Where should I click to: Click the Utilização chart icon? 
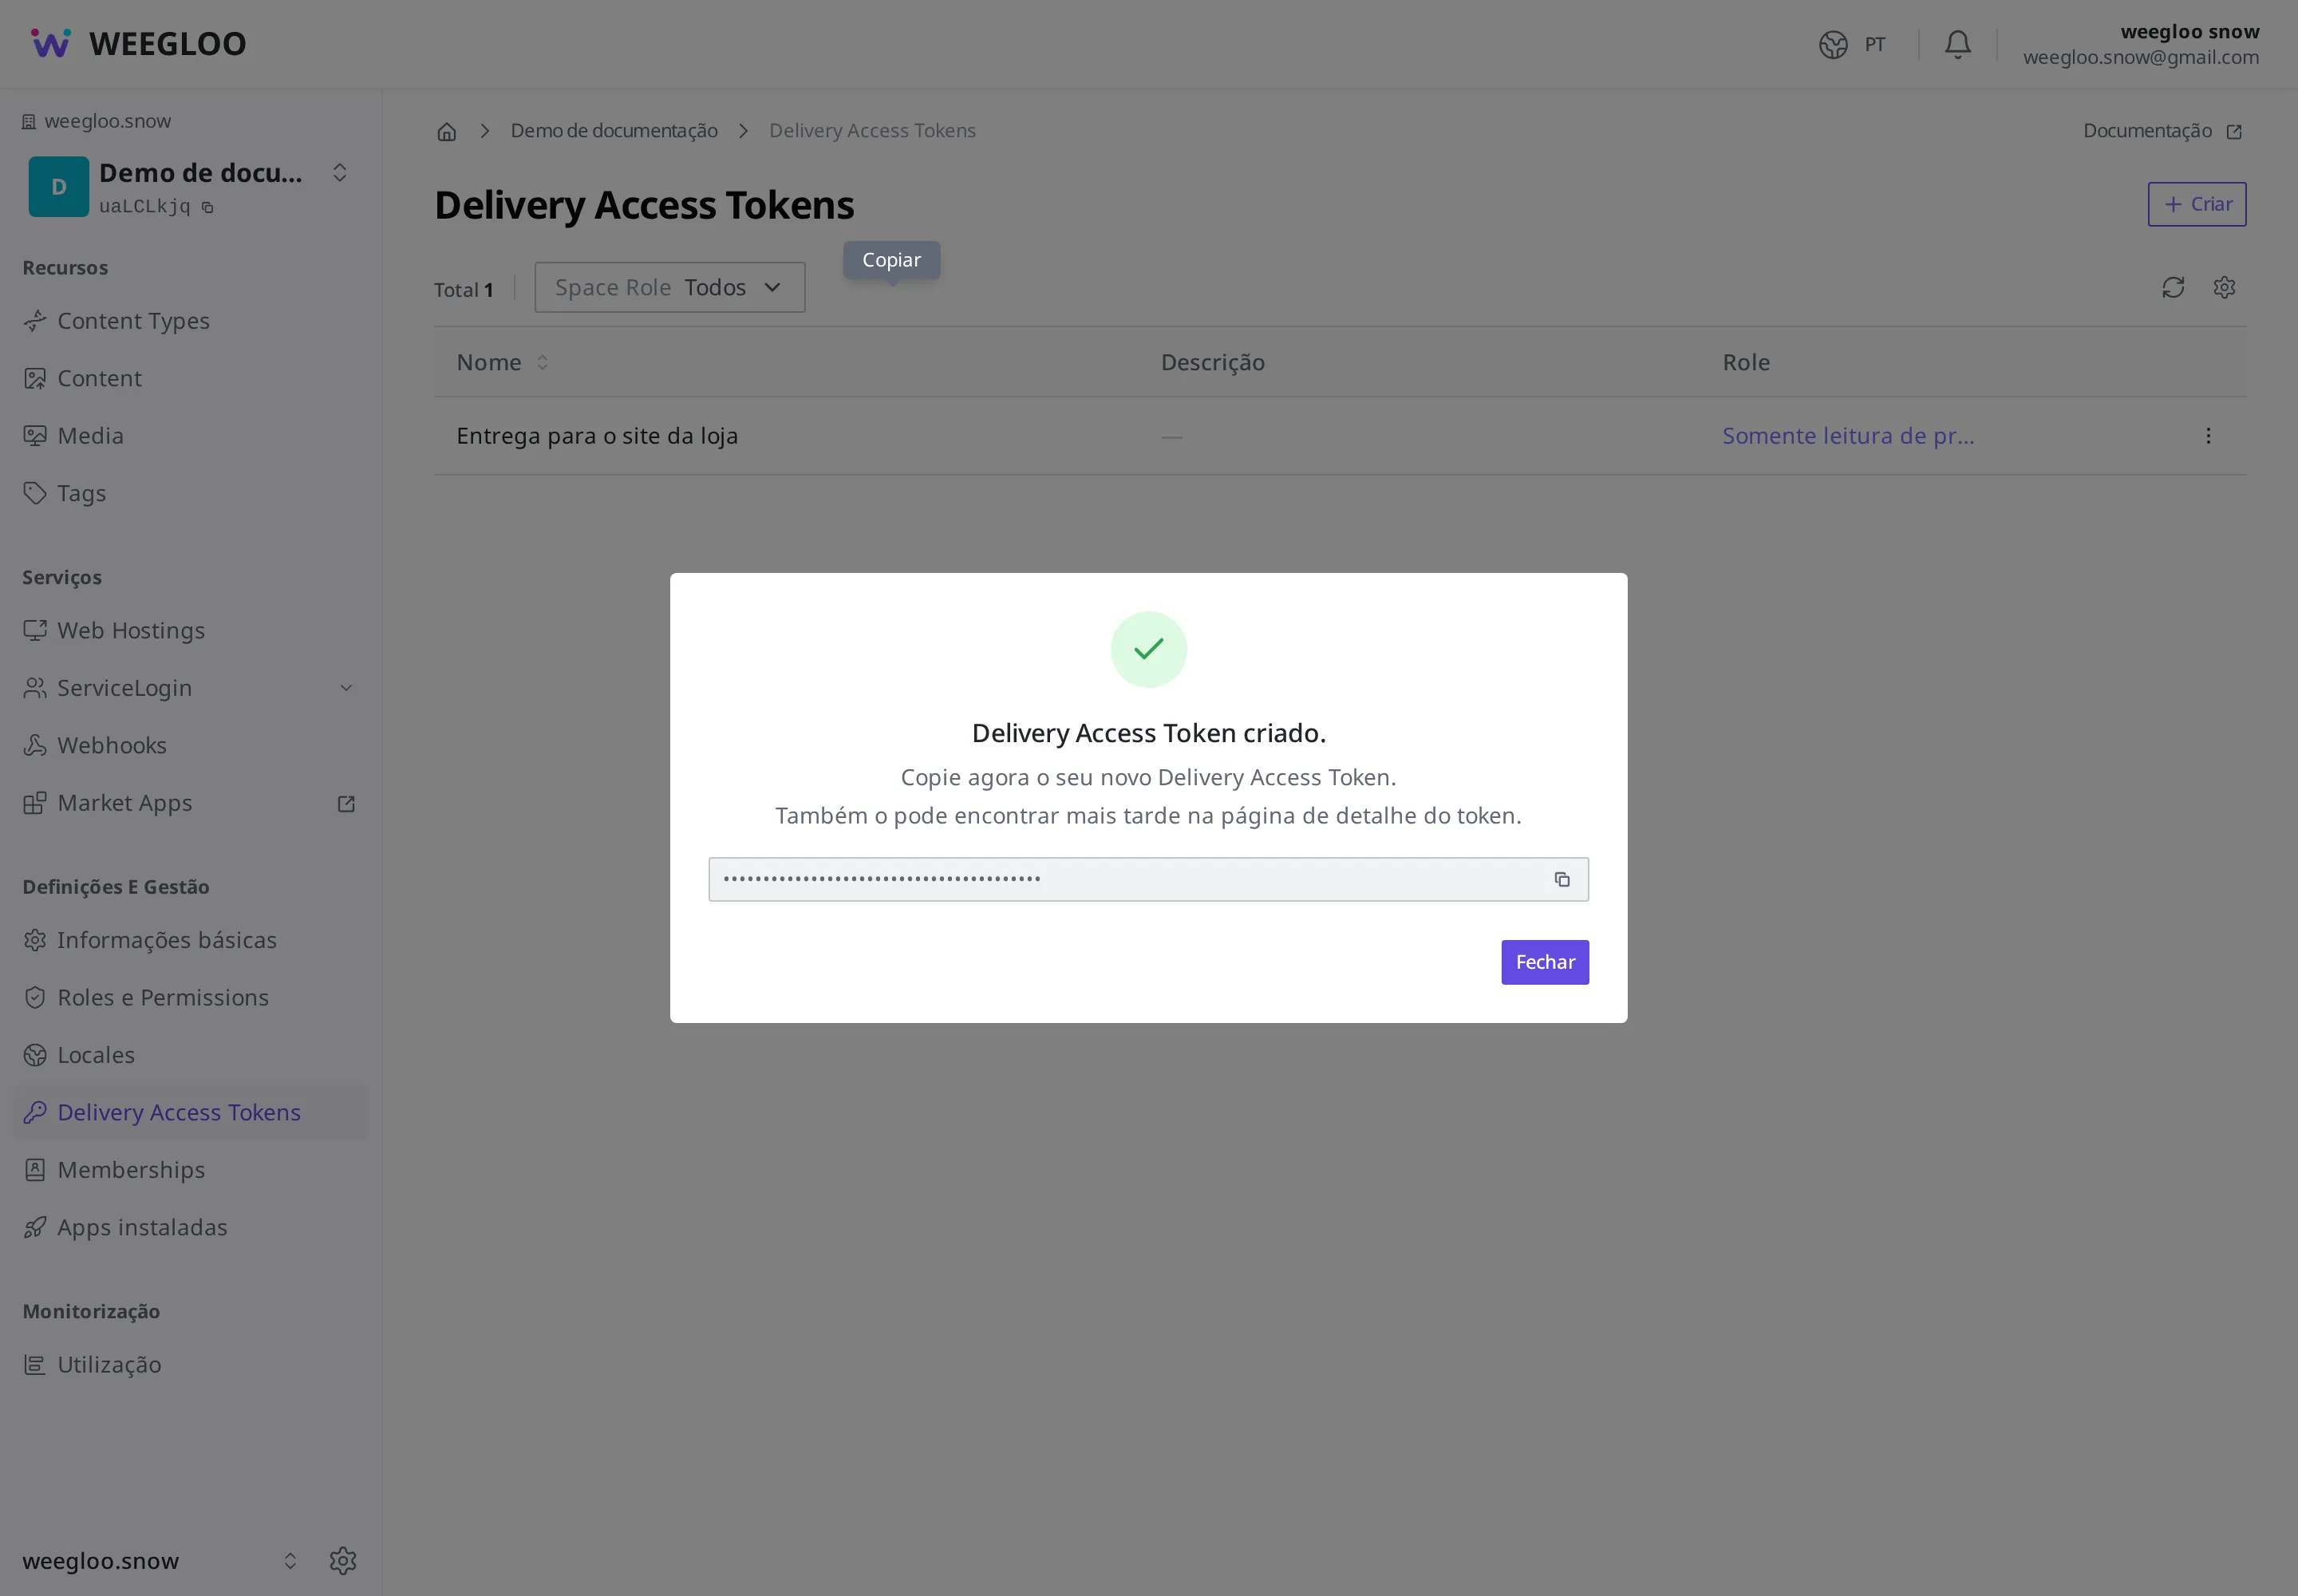click(35, 1364)
